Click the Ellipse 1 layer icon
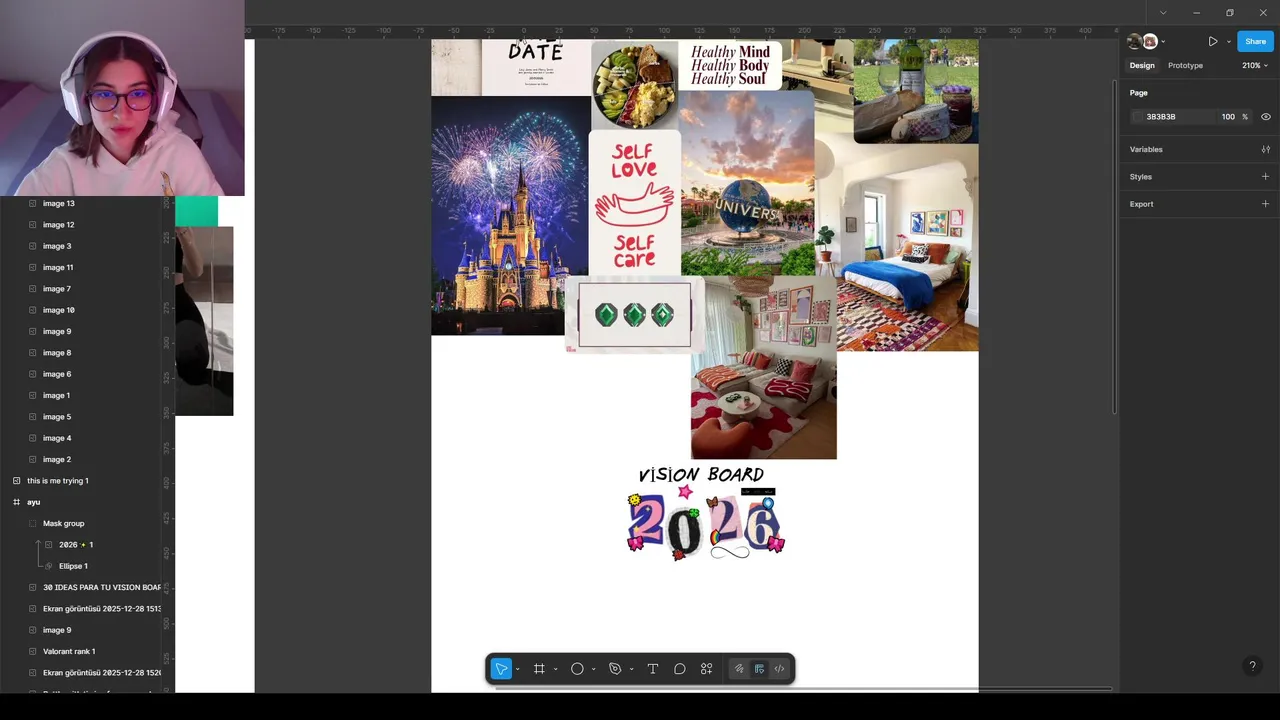This screenshot has height=720, width=1280. click(x=48, y=566)
